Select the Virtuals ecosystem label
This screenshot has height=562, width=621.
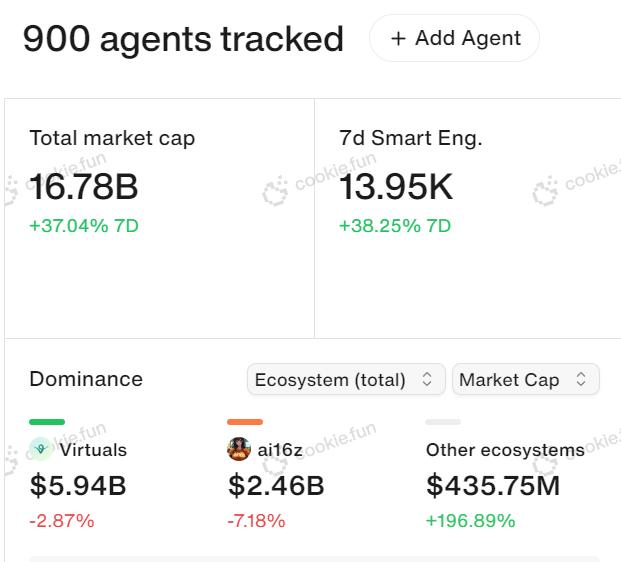tap(93, 450)
